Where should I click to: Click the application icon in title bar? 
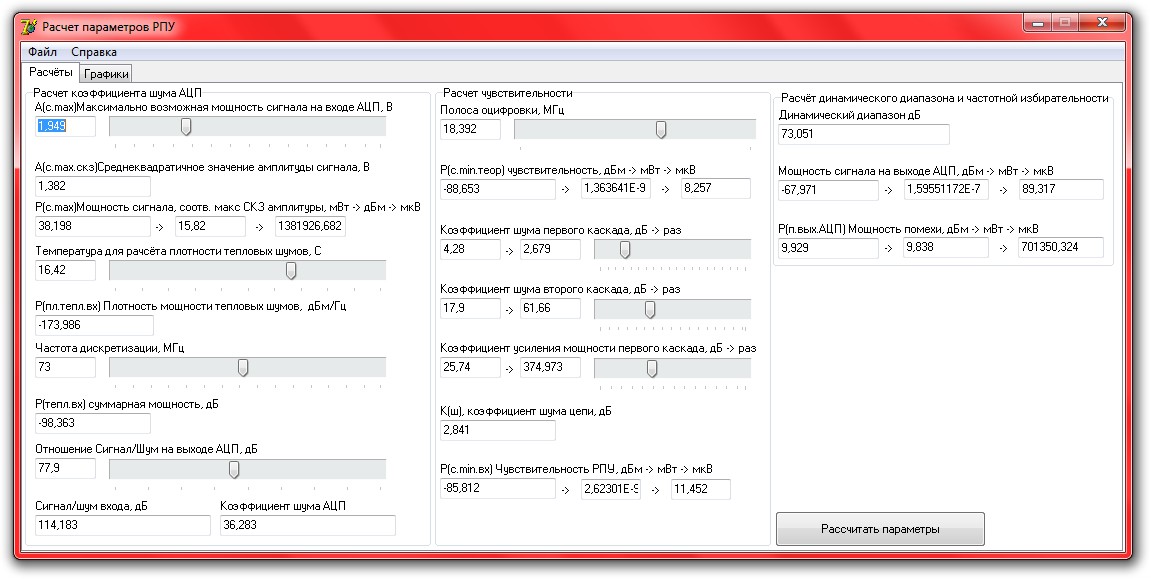28,26
